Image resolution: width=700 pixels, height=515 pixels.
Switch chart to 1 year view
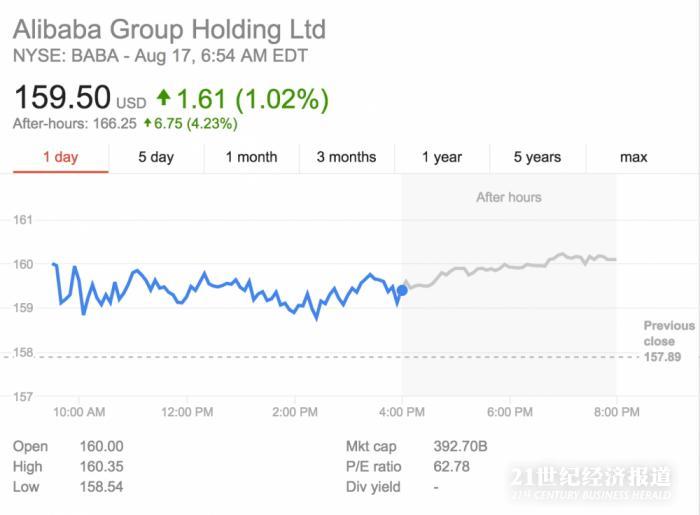[441, 157]
